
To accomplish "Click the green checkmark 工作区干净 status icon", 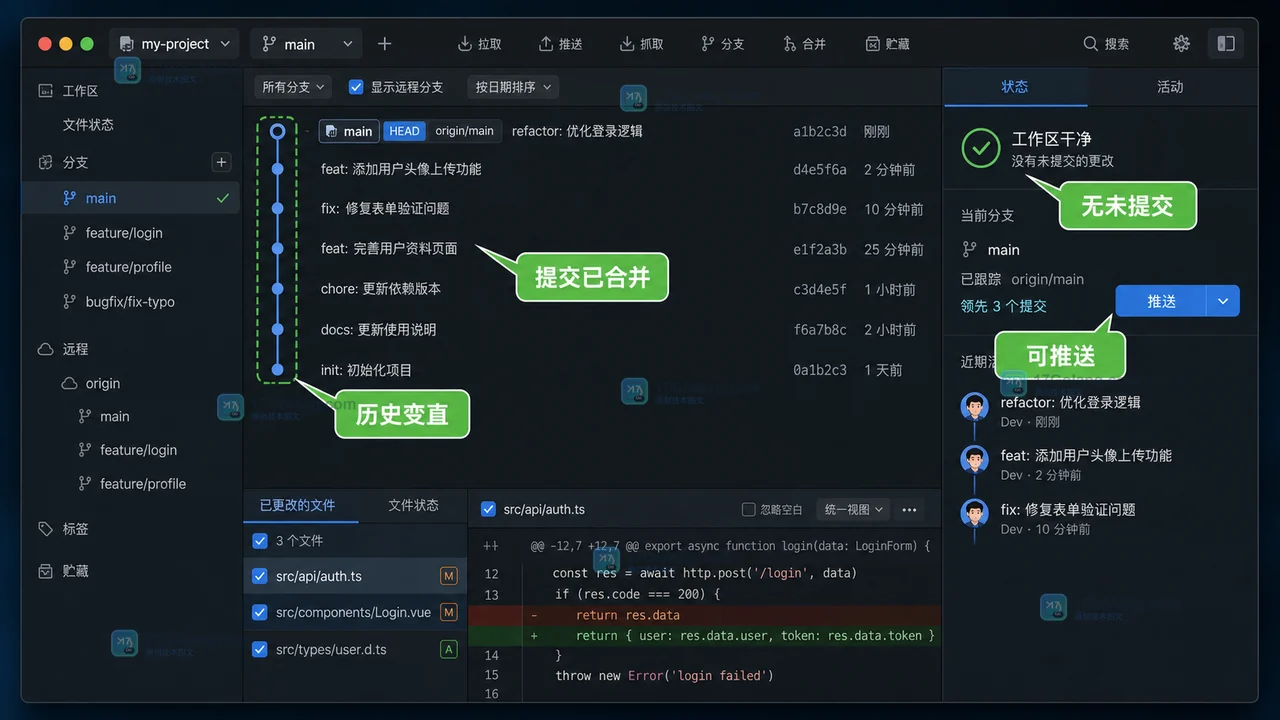I will pos(981,147).
